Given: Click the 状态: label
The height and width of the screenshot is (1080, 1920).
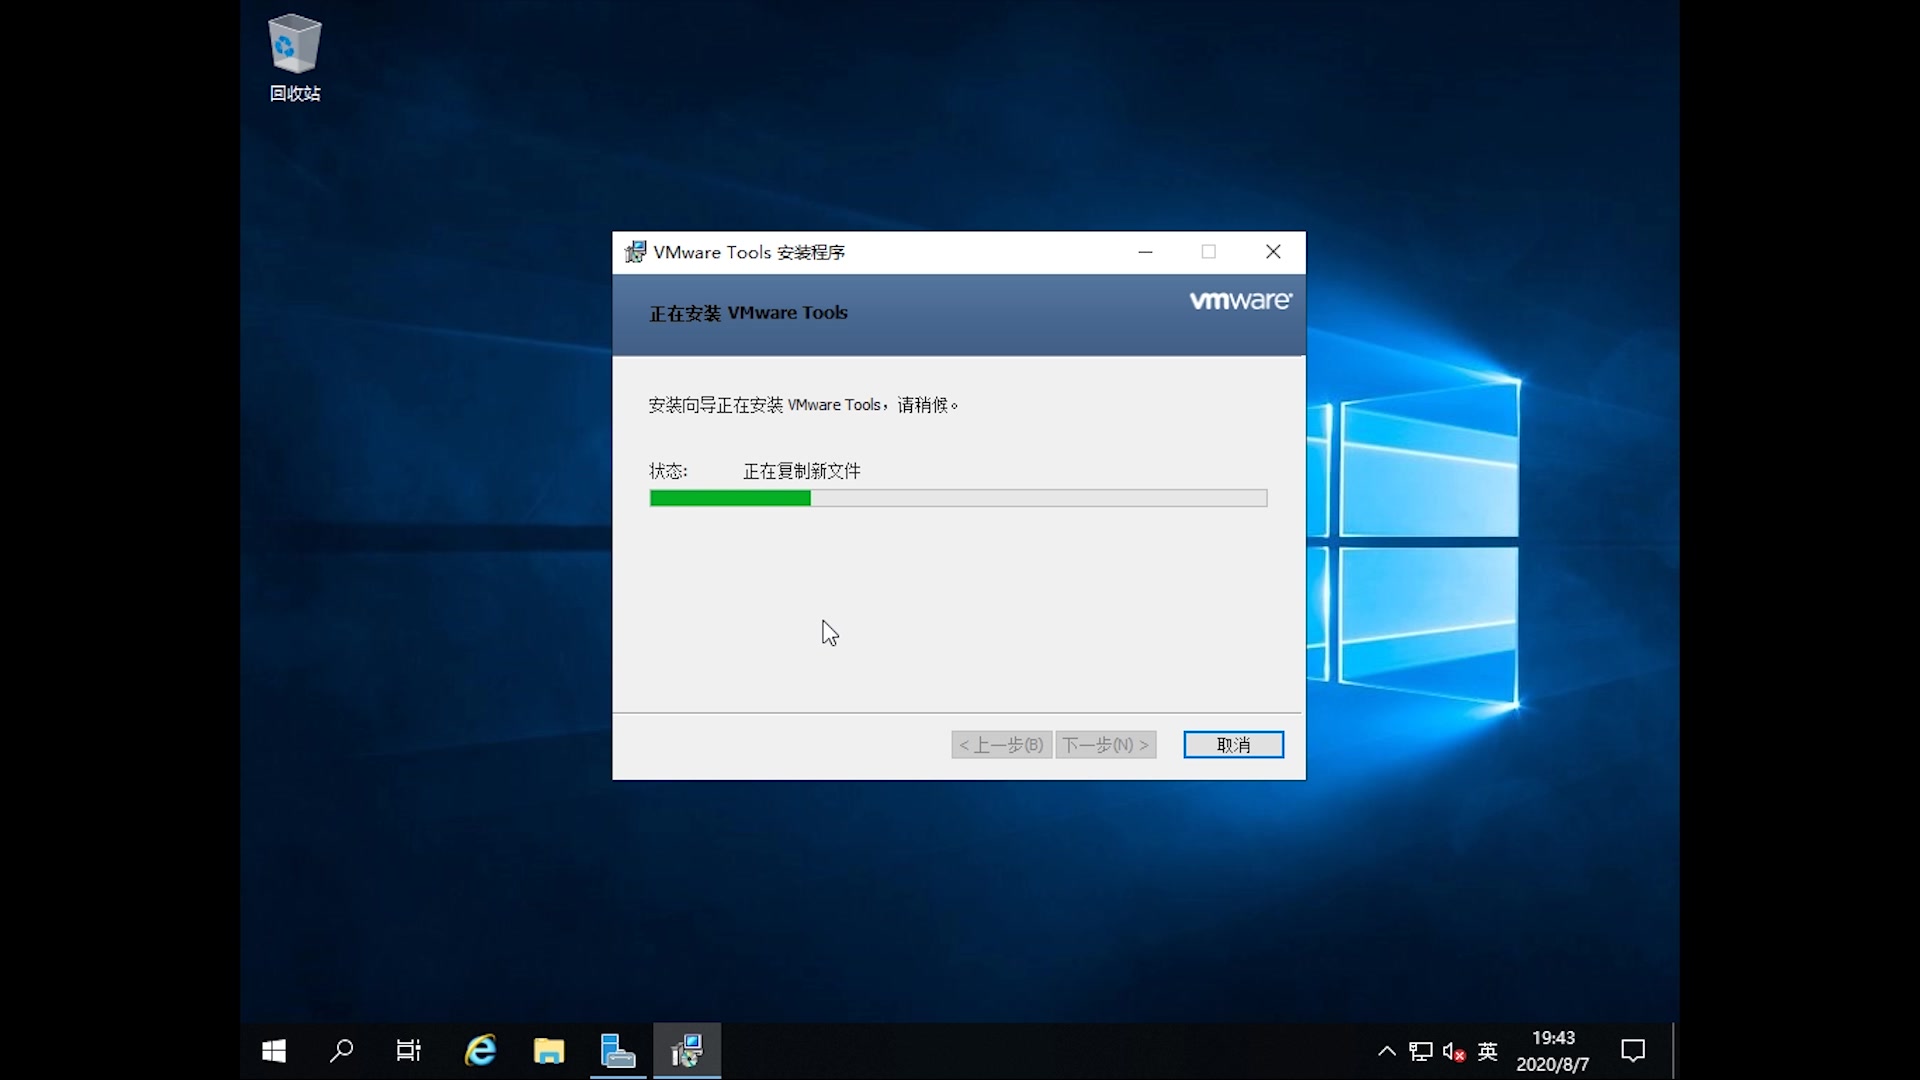Looking at the screenshot, I should click(x=668, y=471).
